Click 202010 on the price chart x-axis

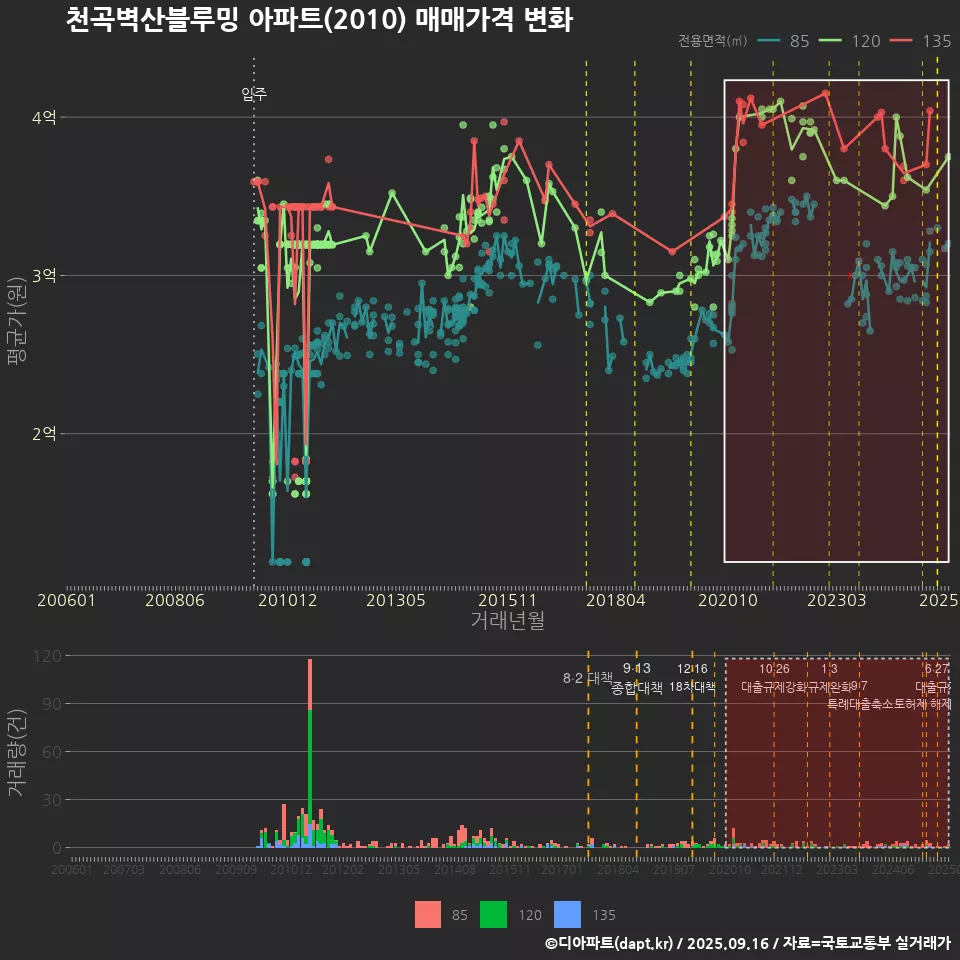728,600
